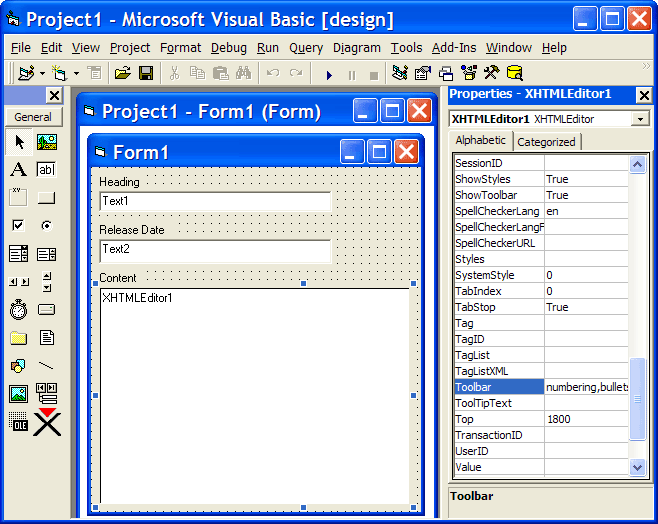Select the HScrollBar control tool
658x524 pixels.
tap(19, 282)
